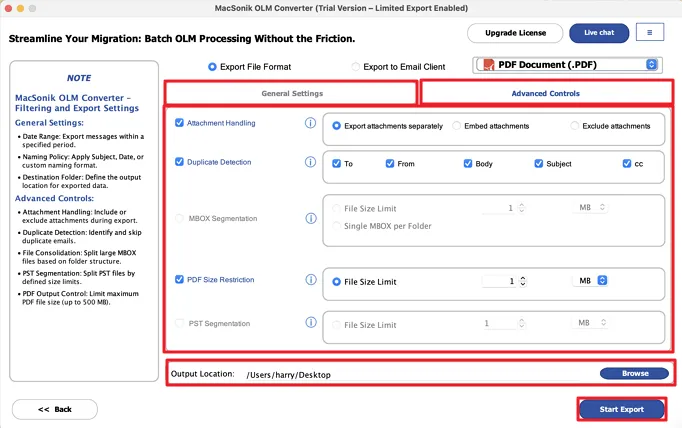682x428 pixels.
Task: Click Start Export button
Action: click(x=622, y=409)
